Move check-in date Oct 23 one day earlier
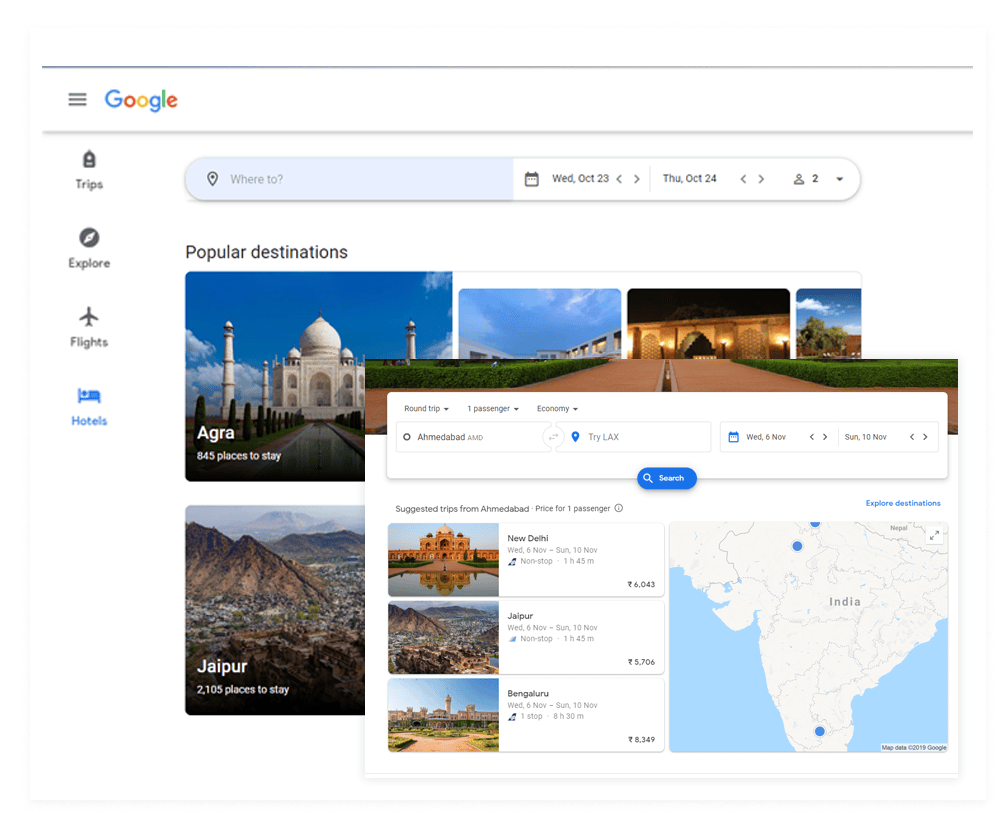Image resolution: width=1007 pixels, height=831 pixels. tap(619, 179)
